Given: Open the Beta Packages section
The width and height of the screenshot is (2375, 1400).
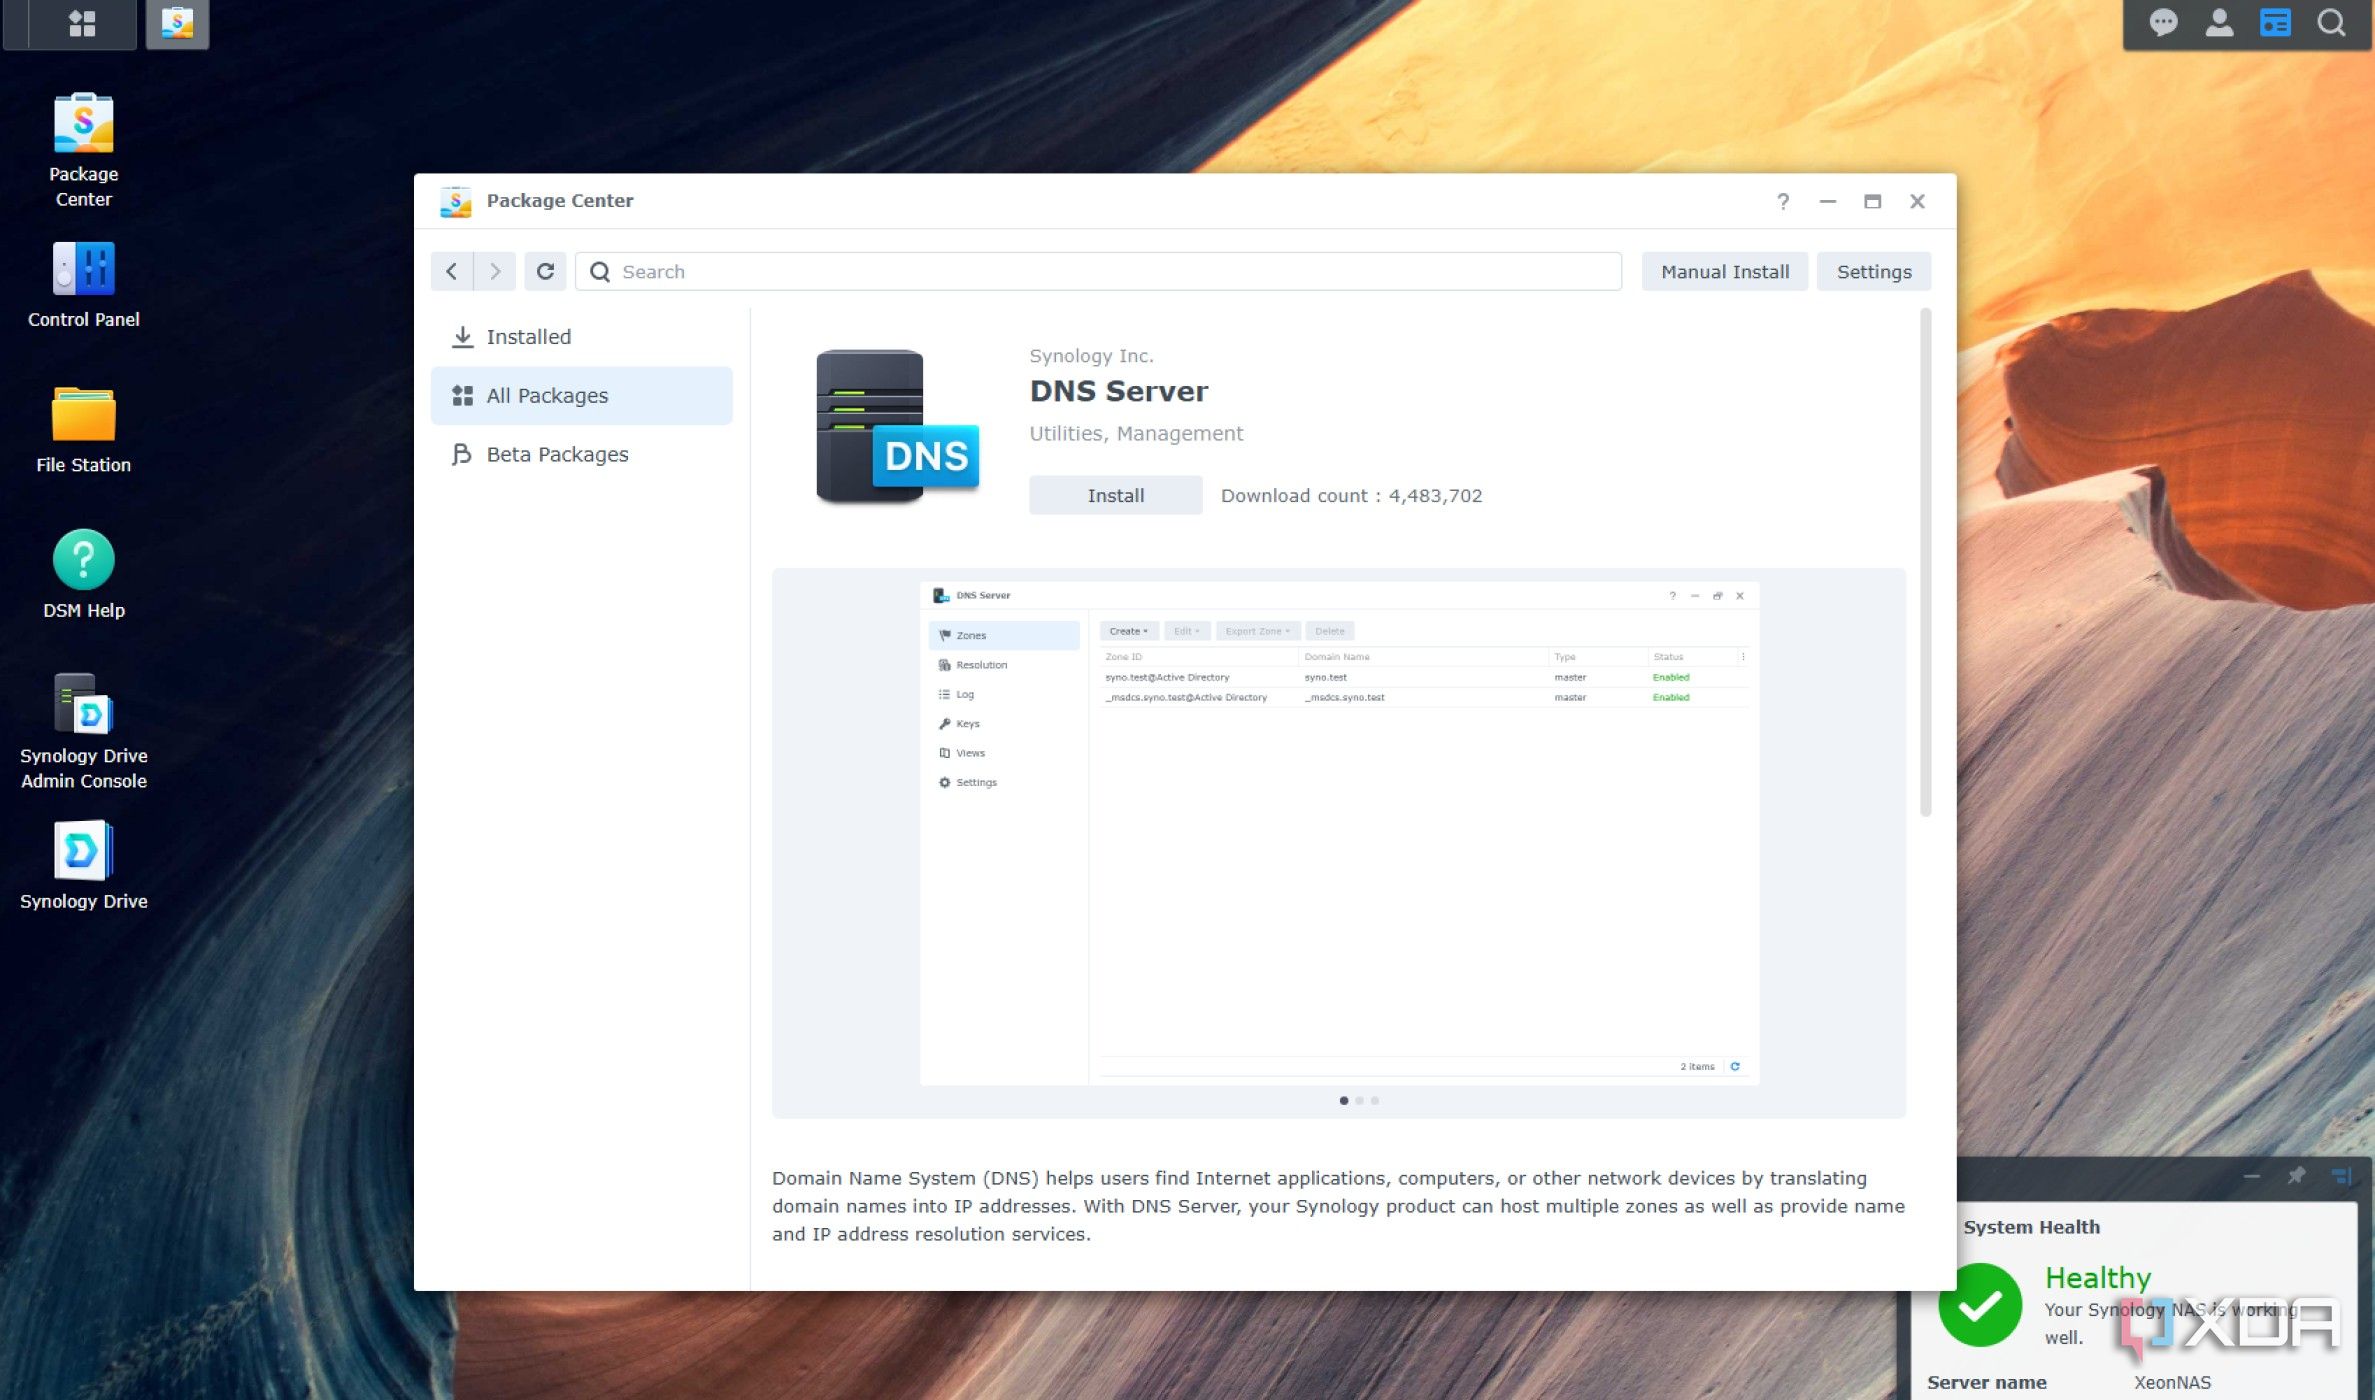Looking at the screenshot, I should 557,454.
